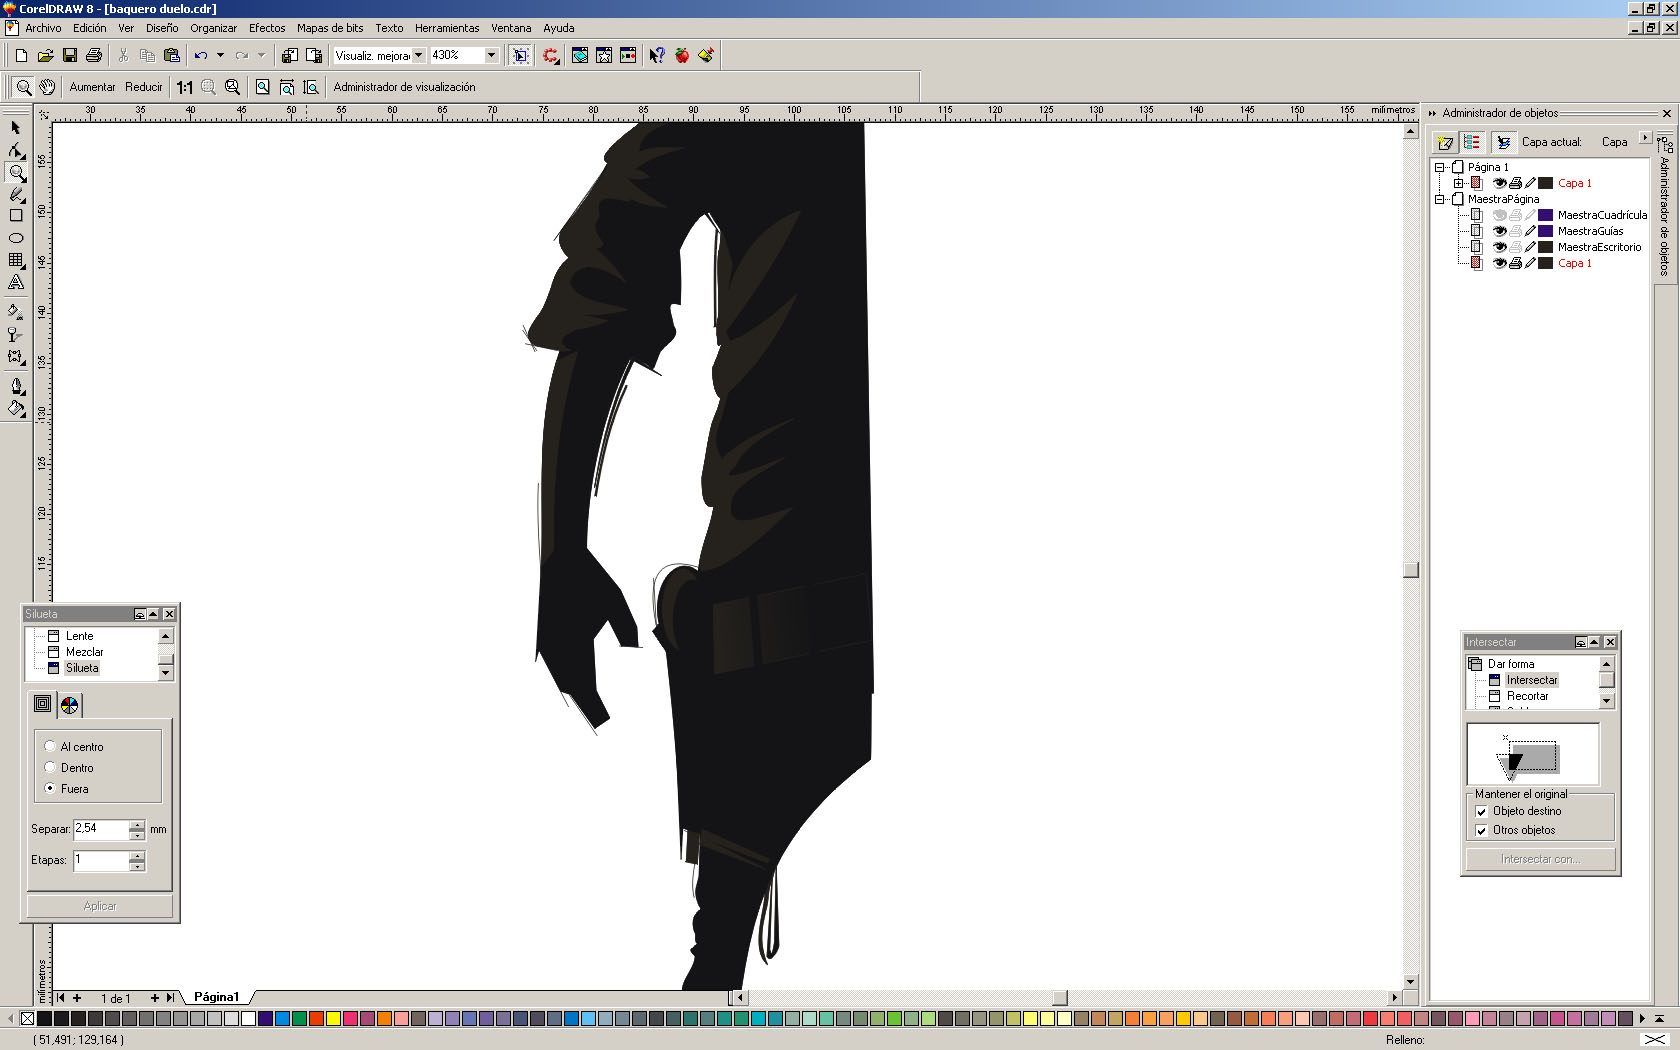Screen dimensions: 1680x1050
Task: Click the Print icon in toolbar
Action: coord(94,56)
